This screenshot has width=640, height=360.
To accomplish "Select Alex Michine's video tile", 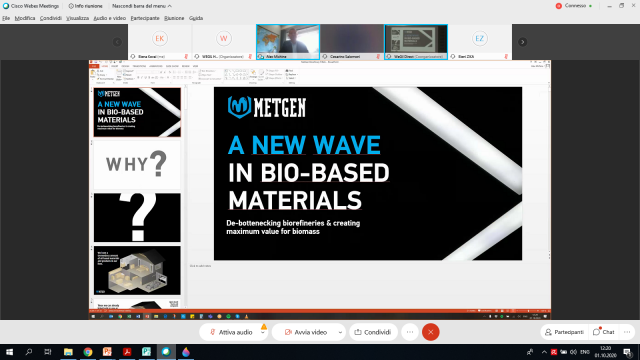I will pyautogui.click(x=288, y=42).
